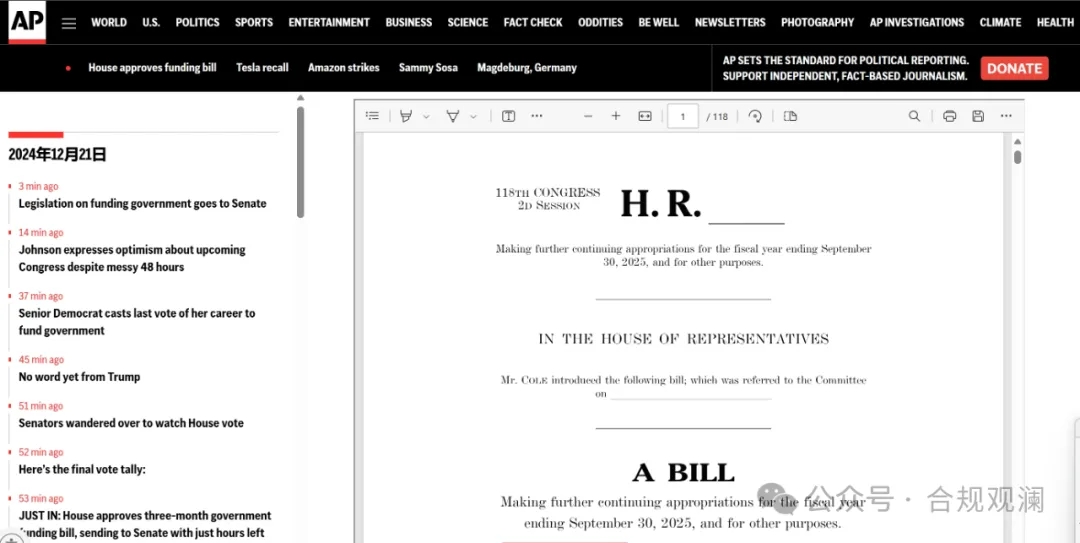Select the PDF highlight tool
This screenshot has width=1080, height=543.
pyautogui.click(x=406, y=116)
